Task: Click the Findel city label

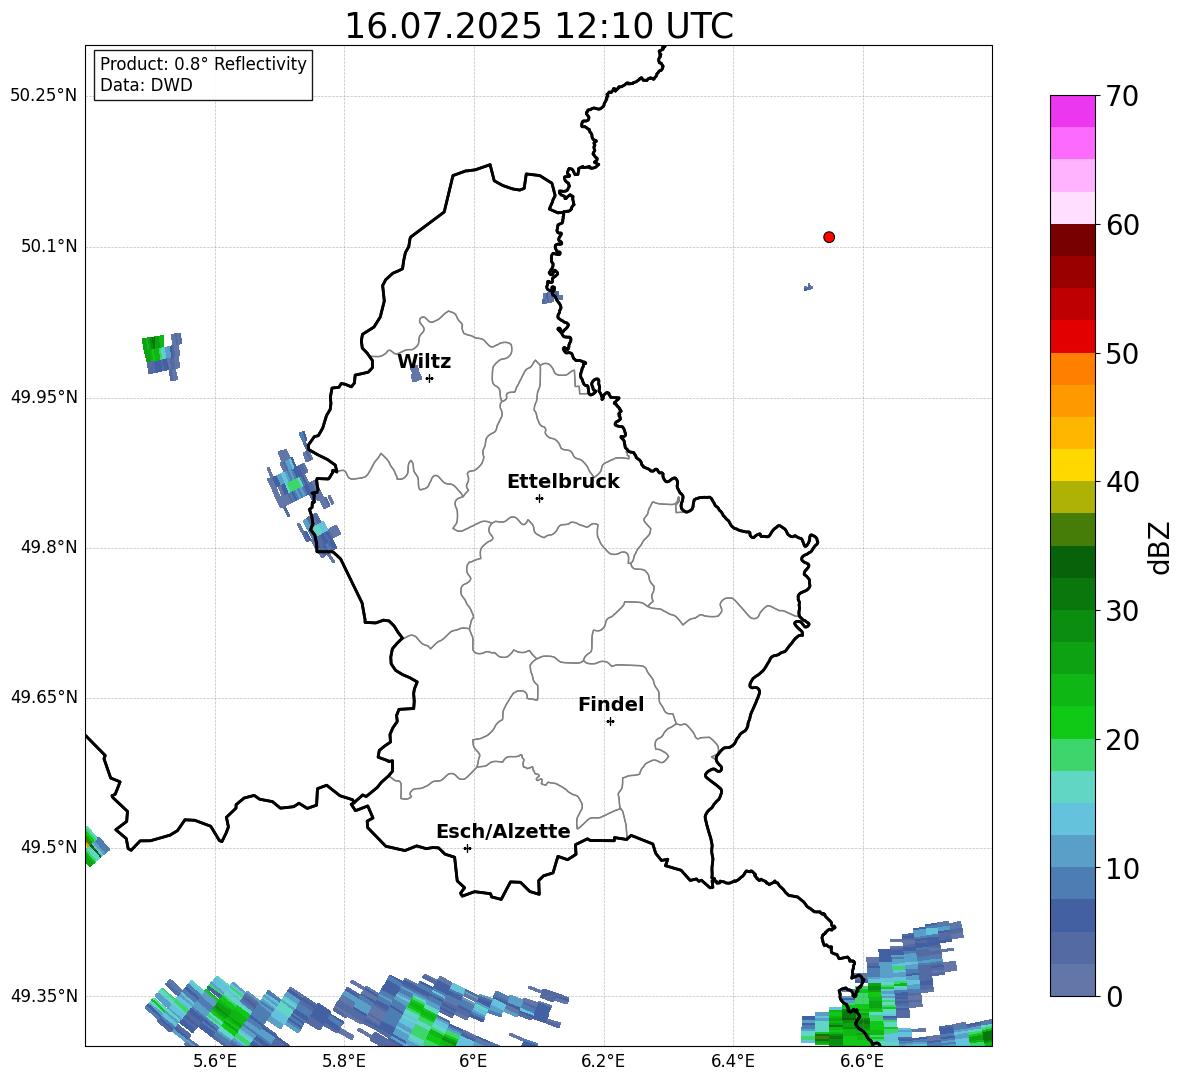Action: coord(611,704)
